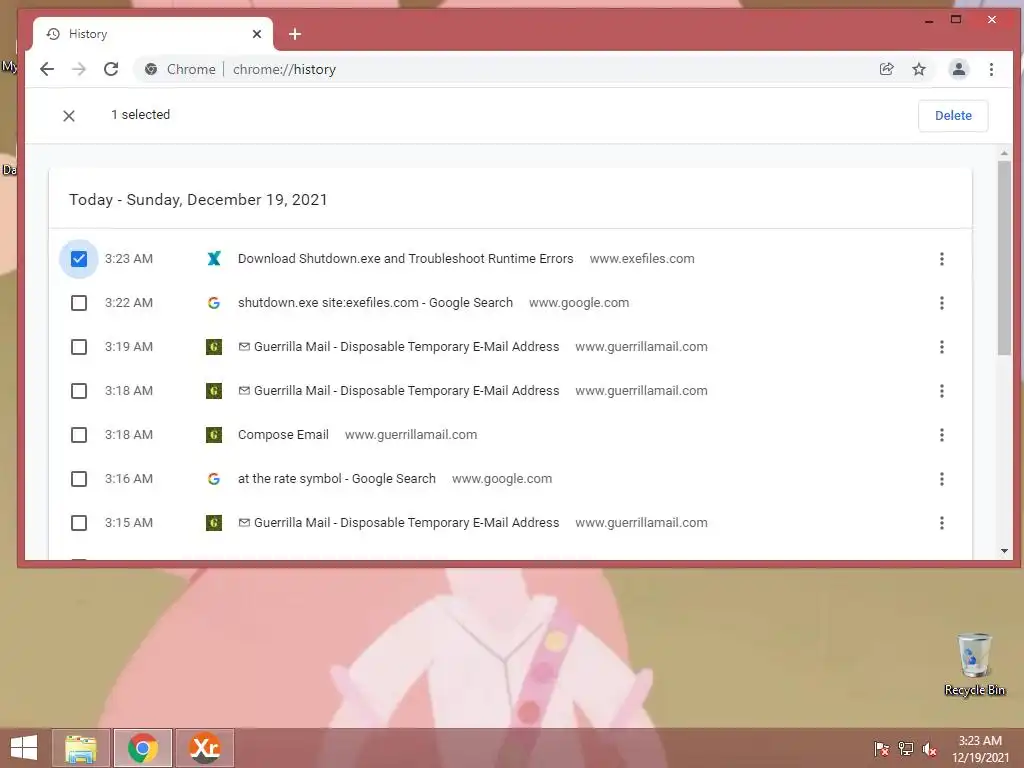The image size is (1024, 768).
Task: Click the Action Center flag tray icon
Action: 882,748
